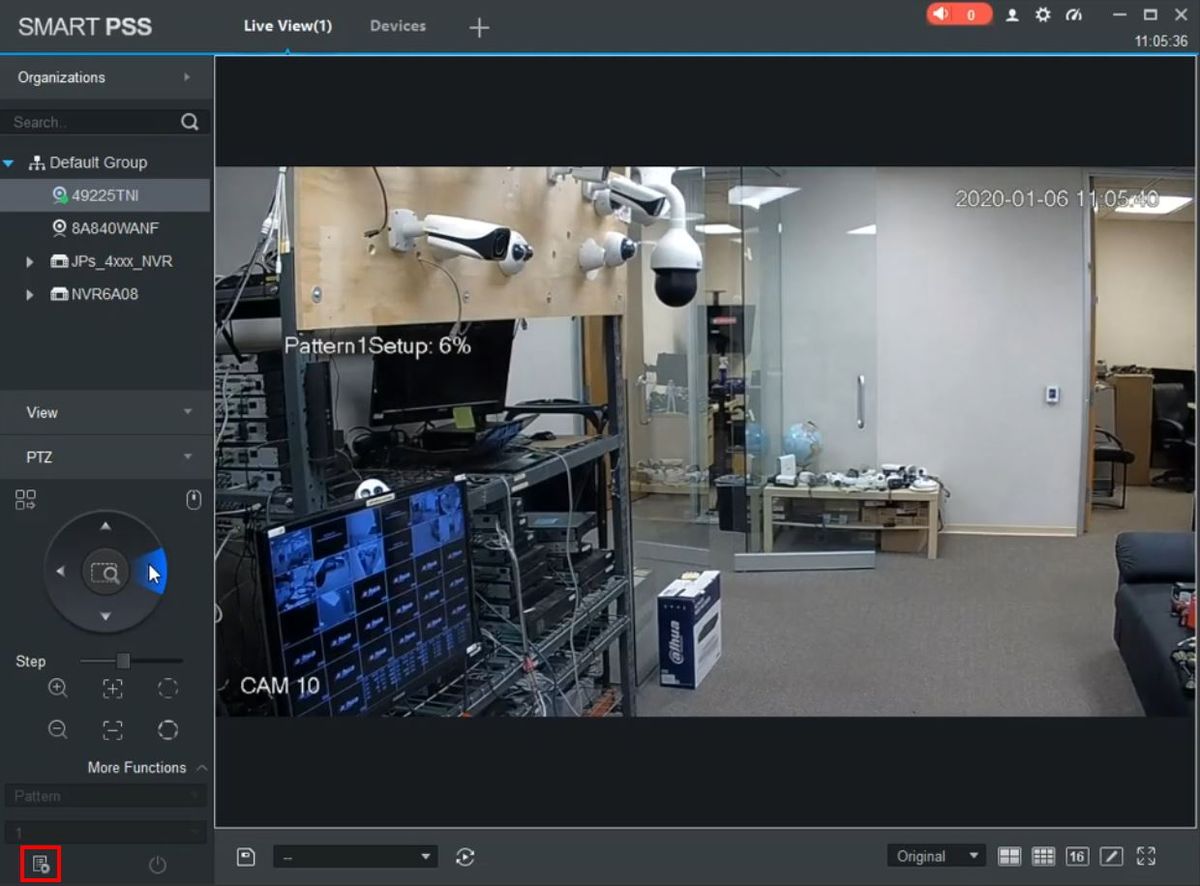Toggle the mouse PTZ control icon
The width and height of the screenshot is (1200, 886).
tap(194, 500)
